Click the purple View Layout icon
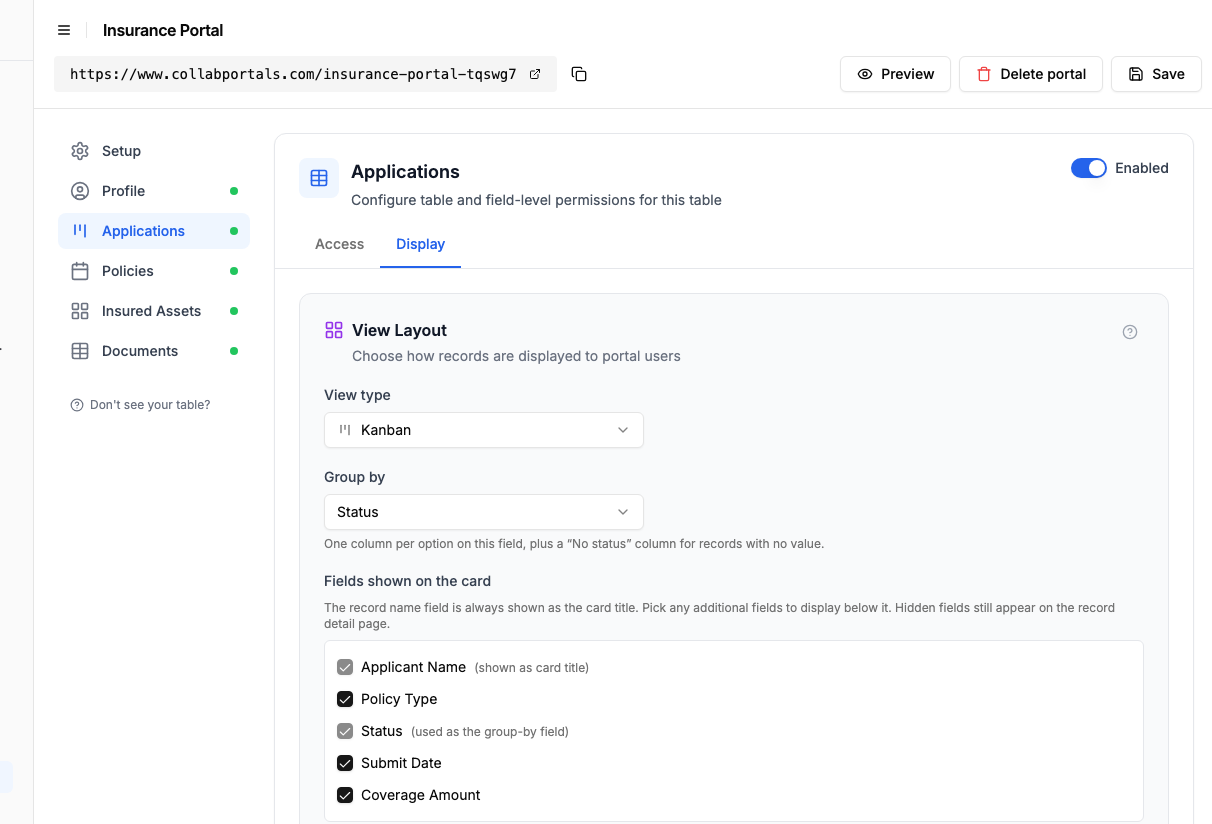The height and width of the screenshot is (824, 1212). click(334, 330)
